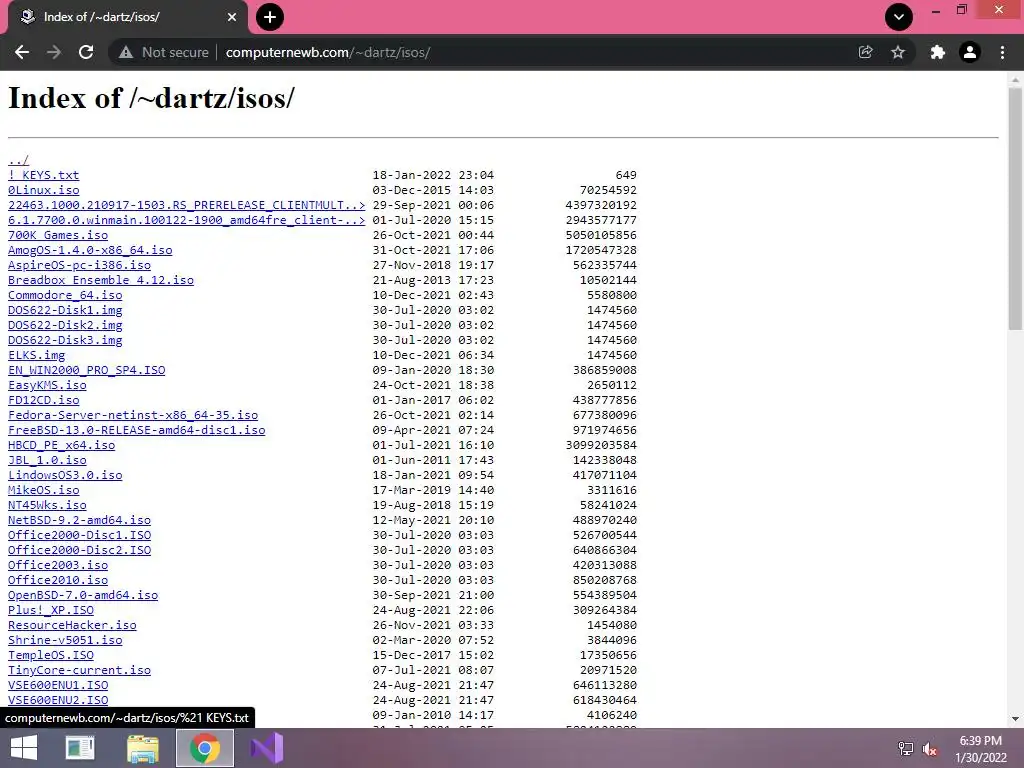Click FreeBSD-13.0-RELEASE-amd64-disc1.iso link
1024x768 pixels.
[136, 430]
